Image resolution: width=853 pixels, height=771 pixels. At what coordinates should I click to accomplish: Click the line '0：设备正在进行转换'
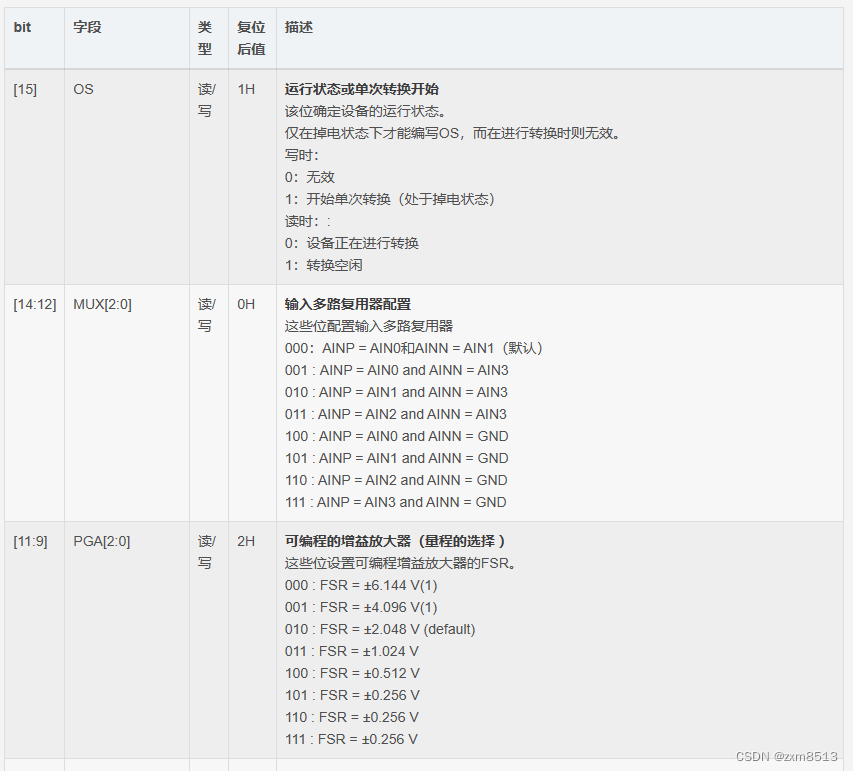351,243
